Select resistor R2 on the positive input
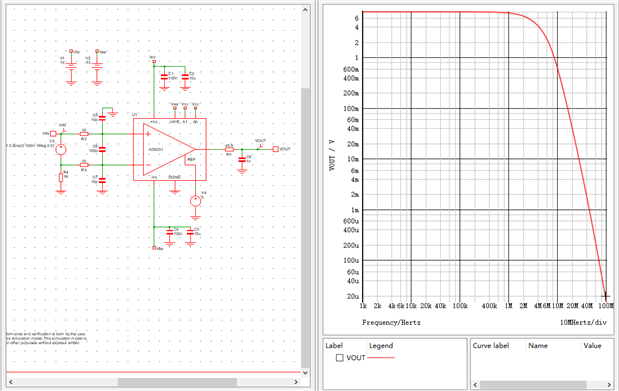The width and height of the screenshot is (619, 391). [84, 134]
